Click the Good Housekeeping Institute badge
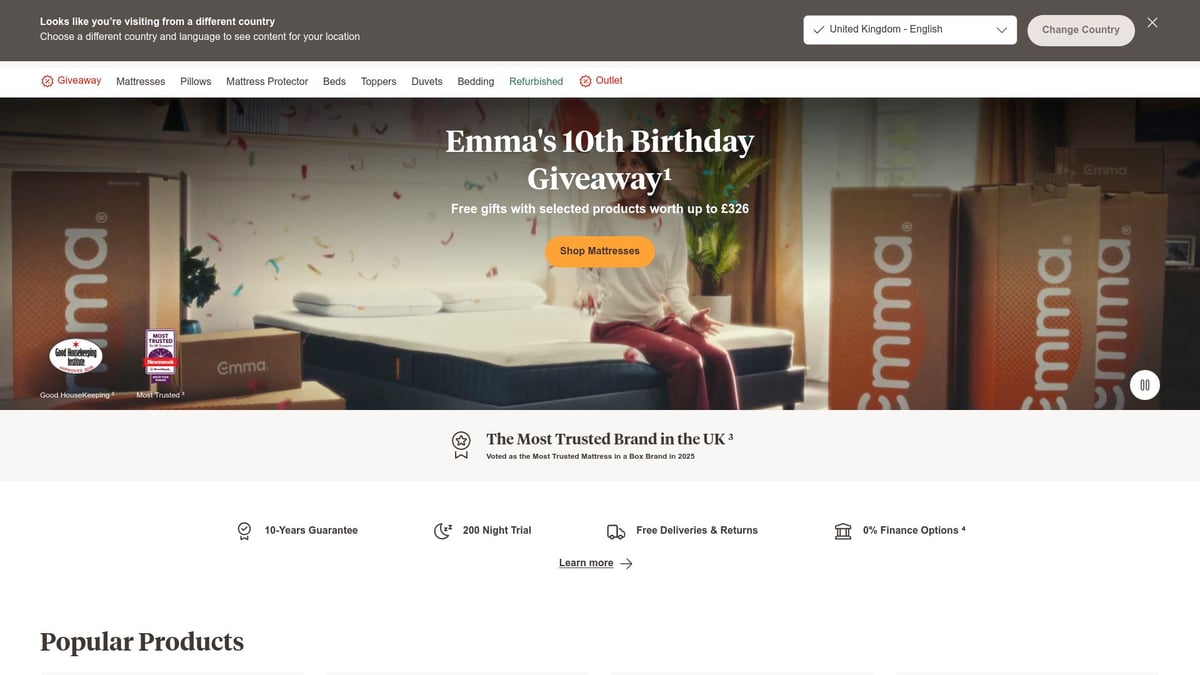1200x675 pixels. pos(76,356)
